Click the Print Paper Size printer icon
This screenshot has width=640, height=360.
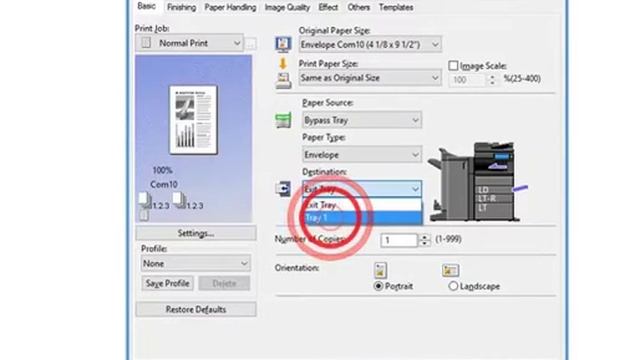[283, 80]
